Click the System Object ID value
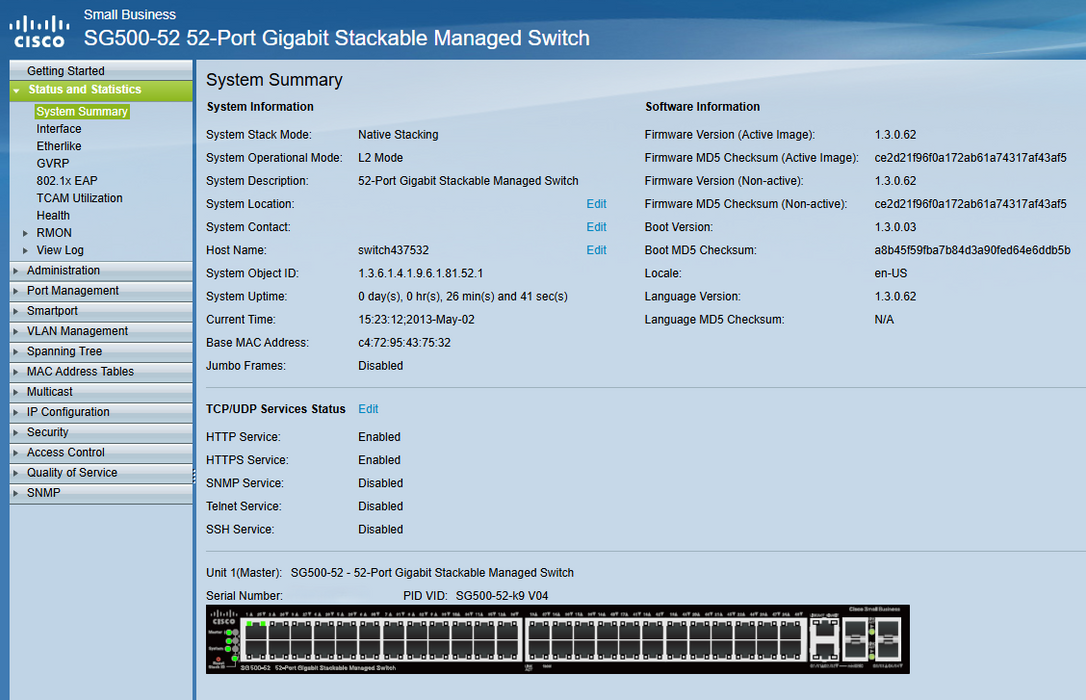 click(420, 273)
